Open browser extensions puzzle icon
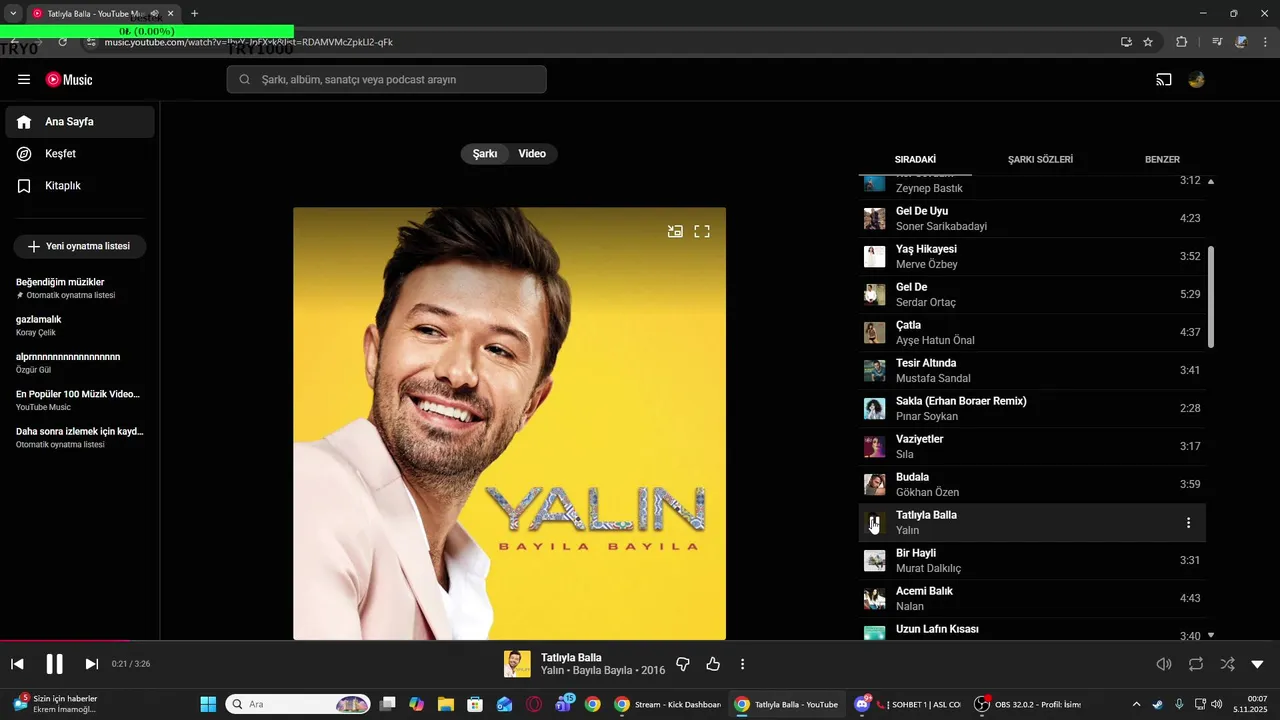 1181,42
